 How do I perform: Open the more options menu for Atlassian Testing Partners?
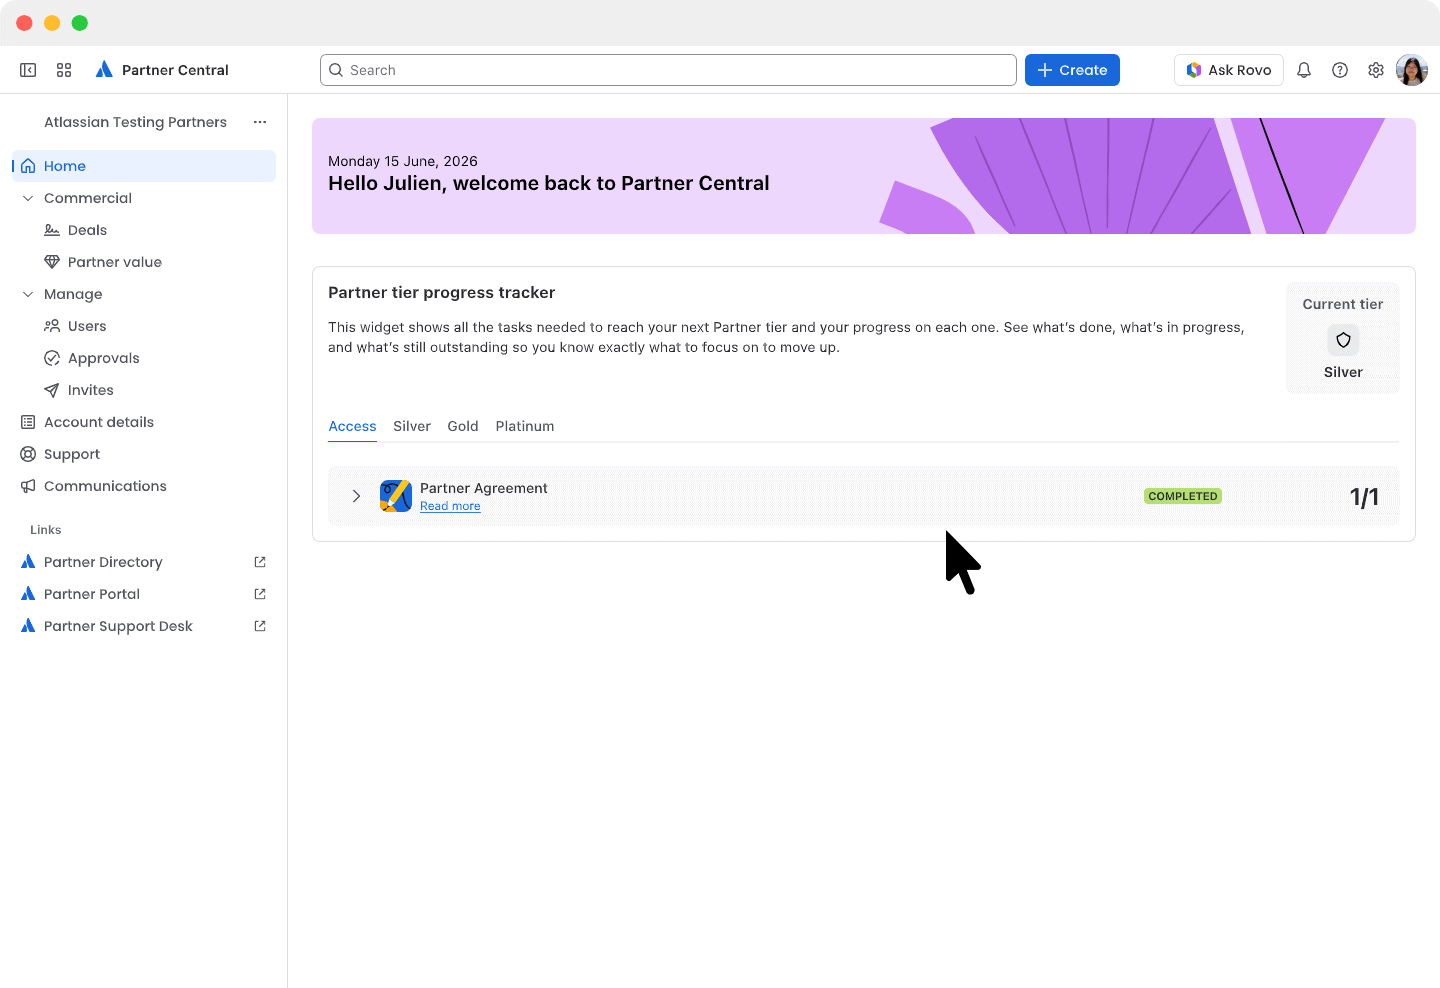pos(260,122)
